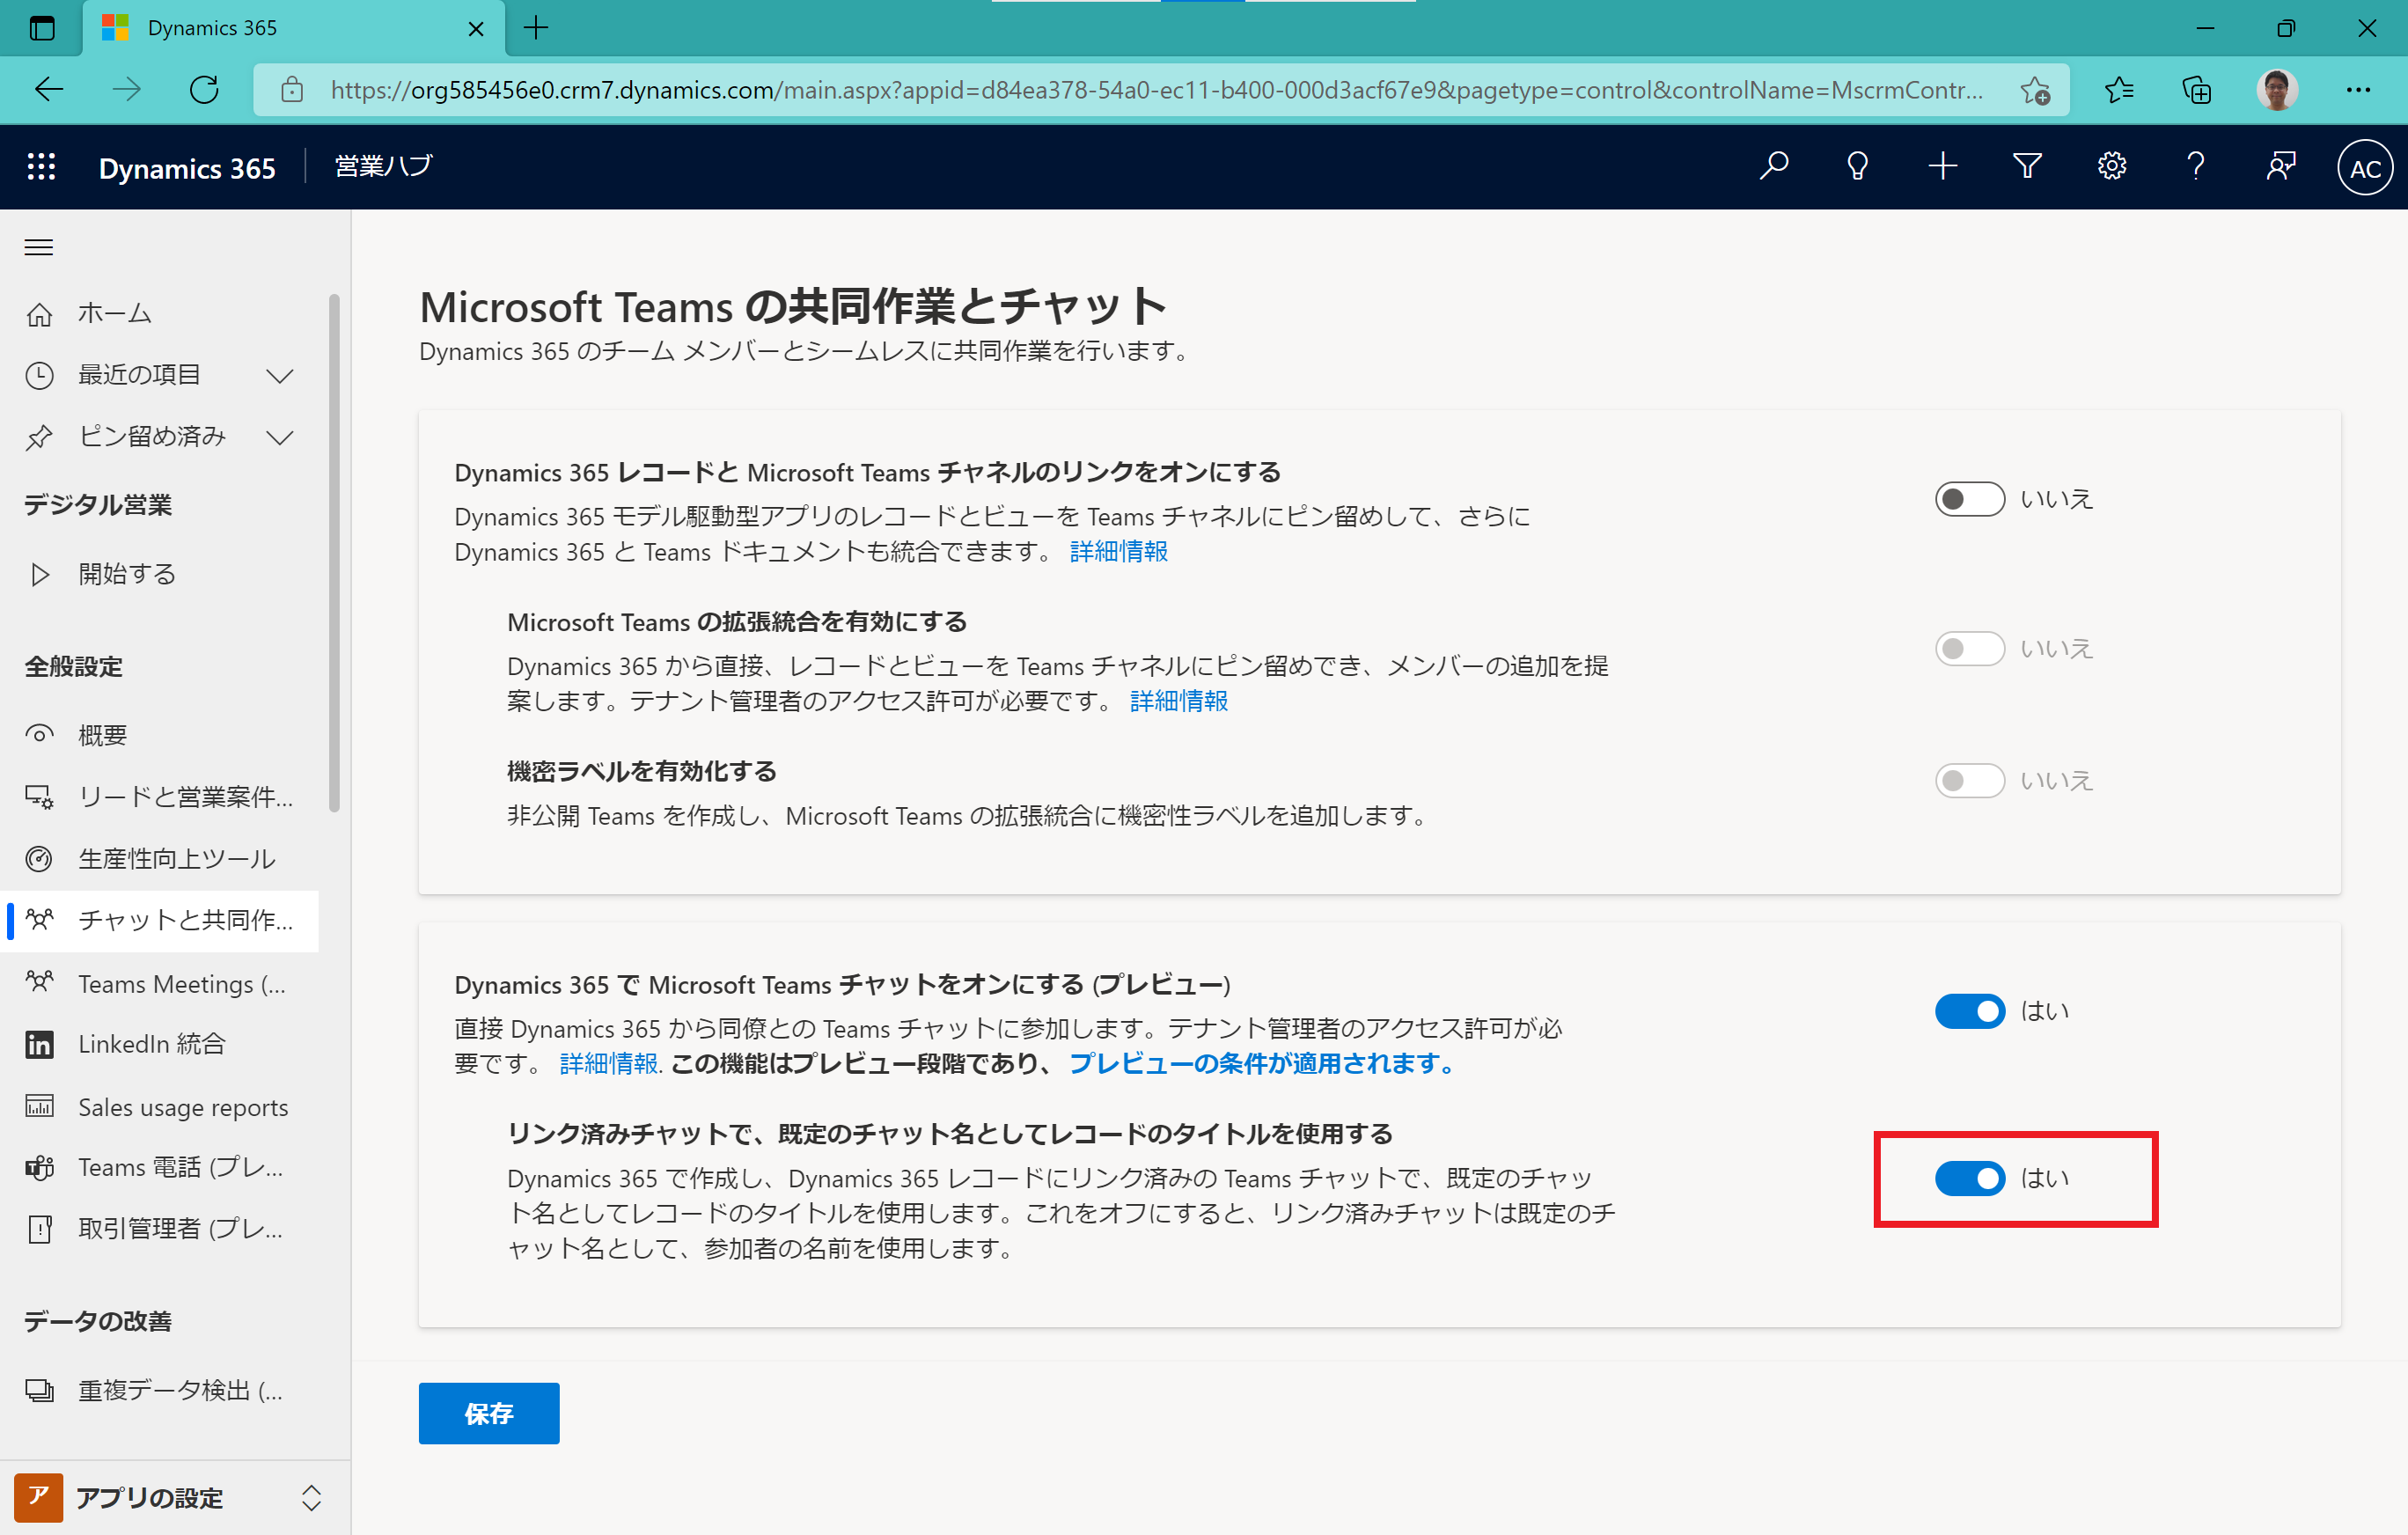2408x1535 pixels.
Task: Open the アプリの設定 area switcher
Action: (175, 1497)
